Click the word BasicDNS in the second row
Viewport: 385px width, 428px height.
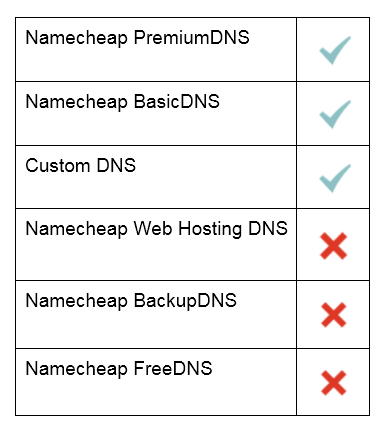(x=176, y=101)
